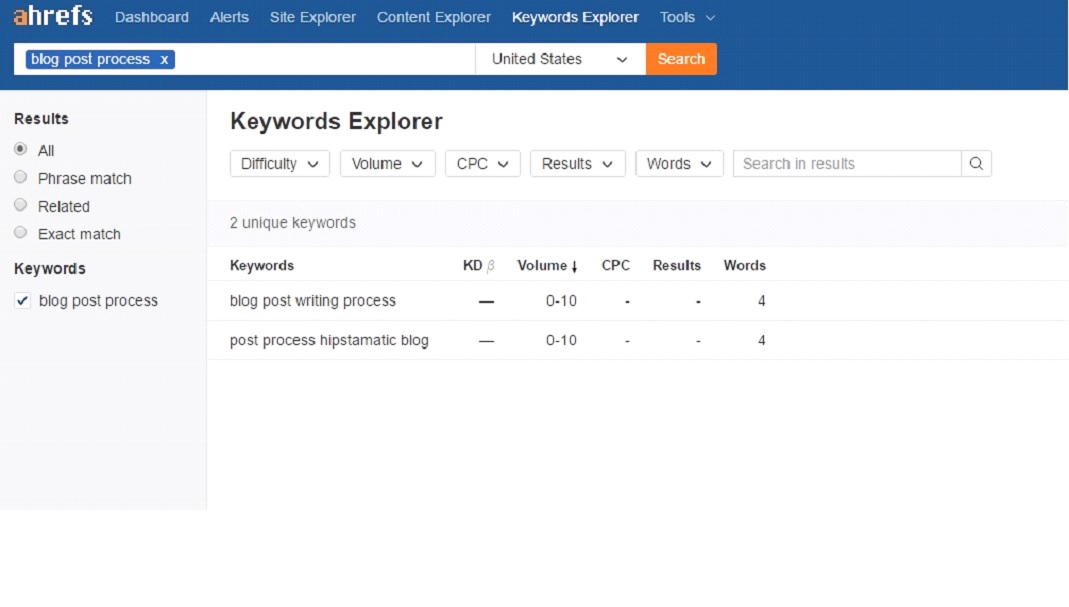Remove the 'blog post process' keyword tag
1069x607 pixels.
pos(165,60)
